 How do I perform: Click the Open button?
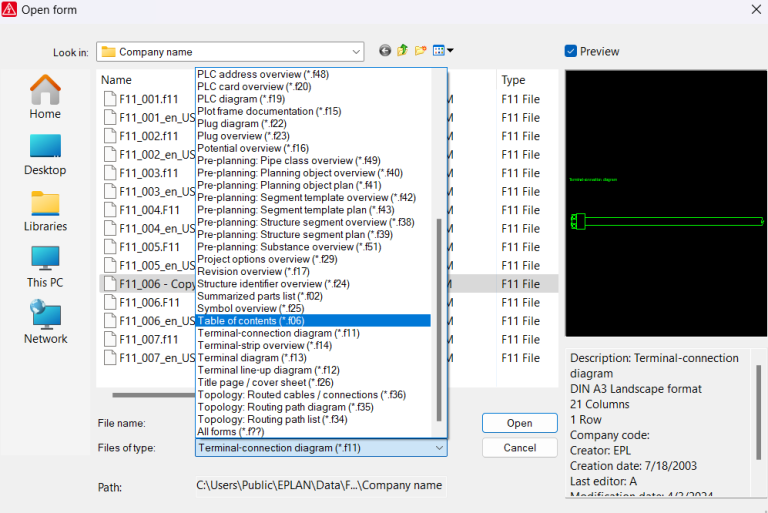[520, 423]
